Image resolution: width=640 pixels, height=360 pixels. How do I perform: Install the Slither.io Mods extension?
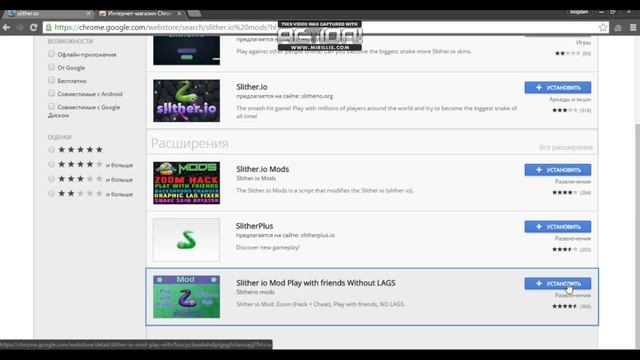(558, 170)
